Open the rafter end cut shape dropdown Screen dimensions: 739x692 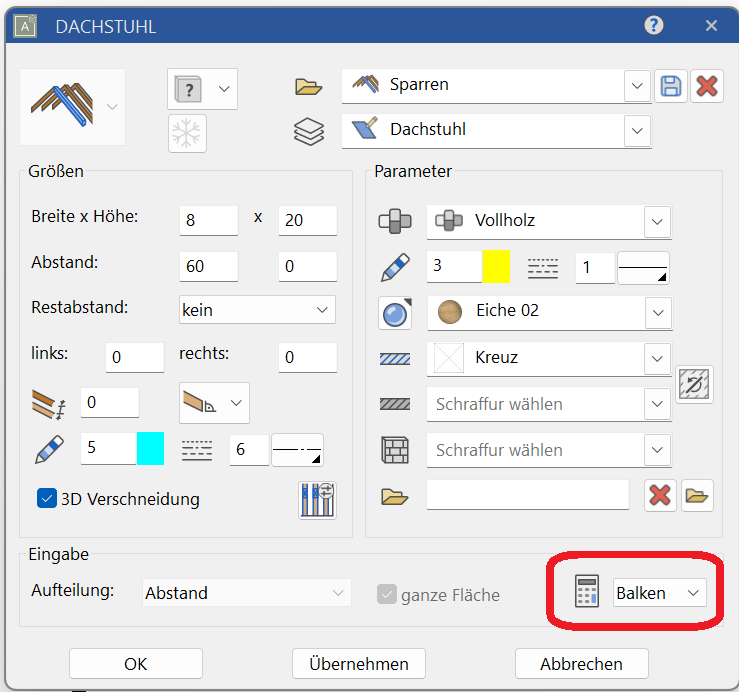point(214,403)
